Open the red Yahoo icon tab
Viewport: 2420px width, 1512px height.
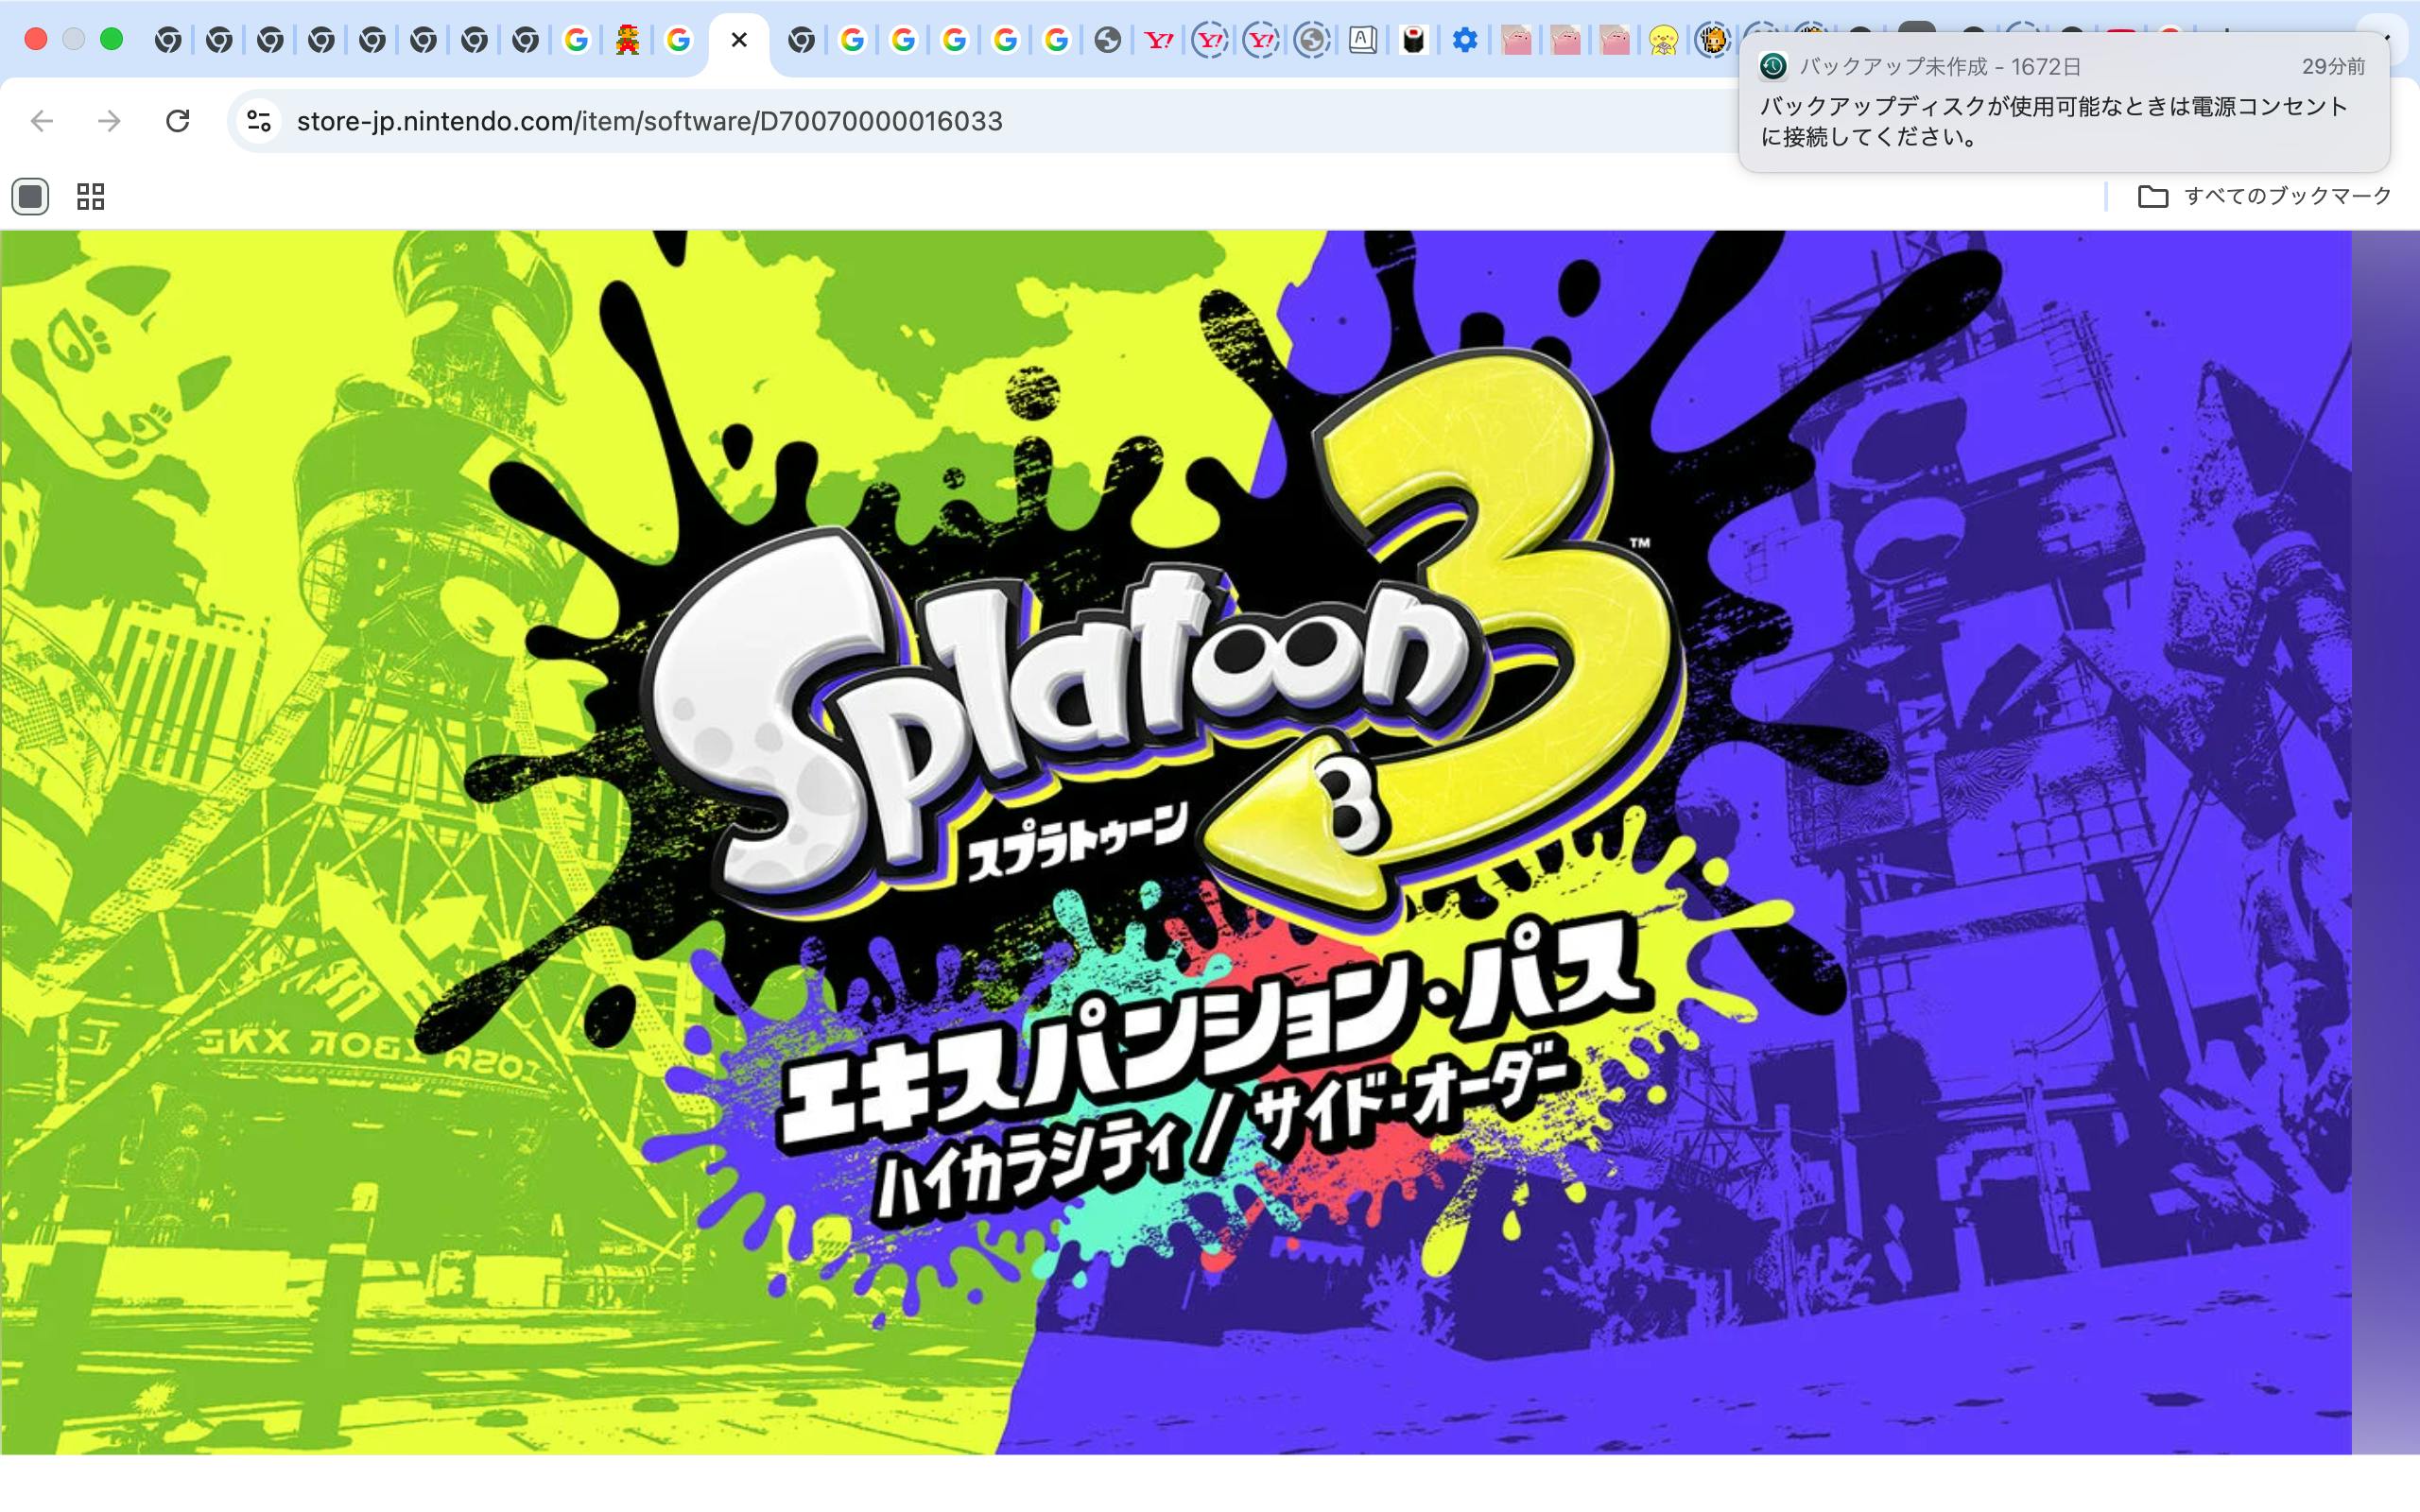[x=1158, y=40]
